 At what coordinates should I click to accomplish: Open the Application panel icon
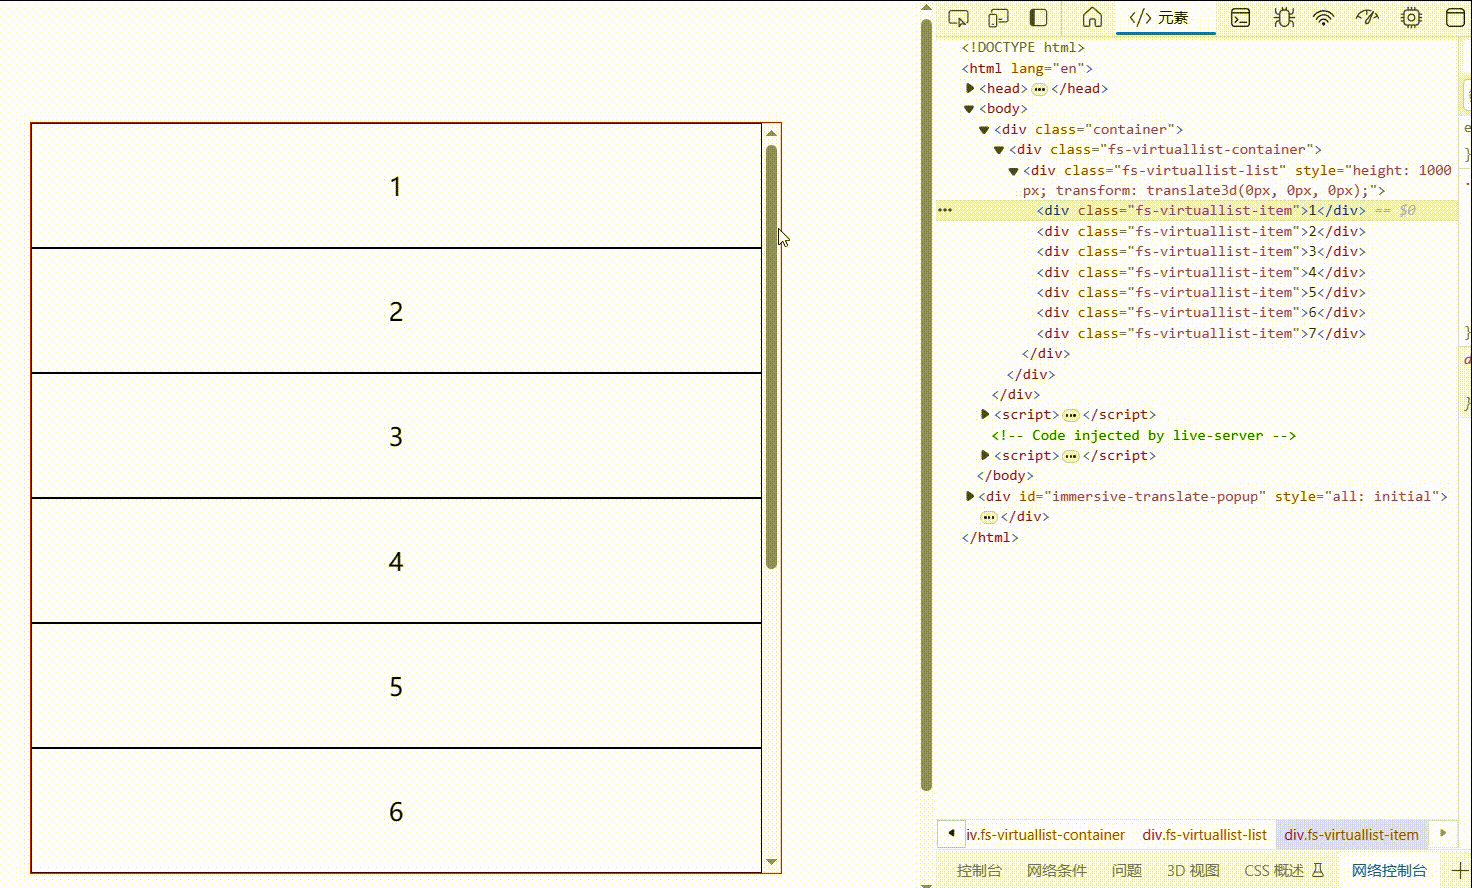pyautogui.click(x=1456, y=18)
